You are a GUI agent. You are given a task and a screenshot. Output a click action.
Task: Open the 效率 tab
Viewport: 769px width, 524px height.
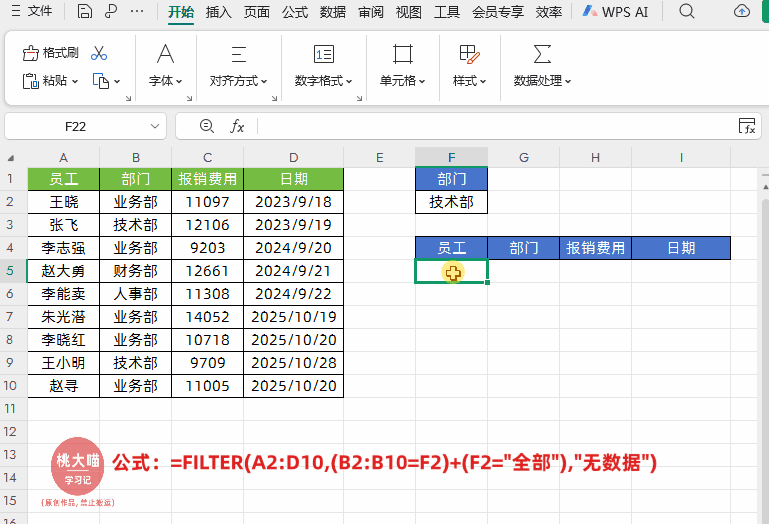tap(549, 11)
